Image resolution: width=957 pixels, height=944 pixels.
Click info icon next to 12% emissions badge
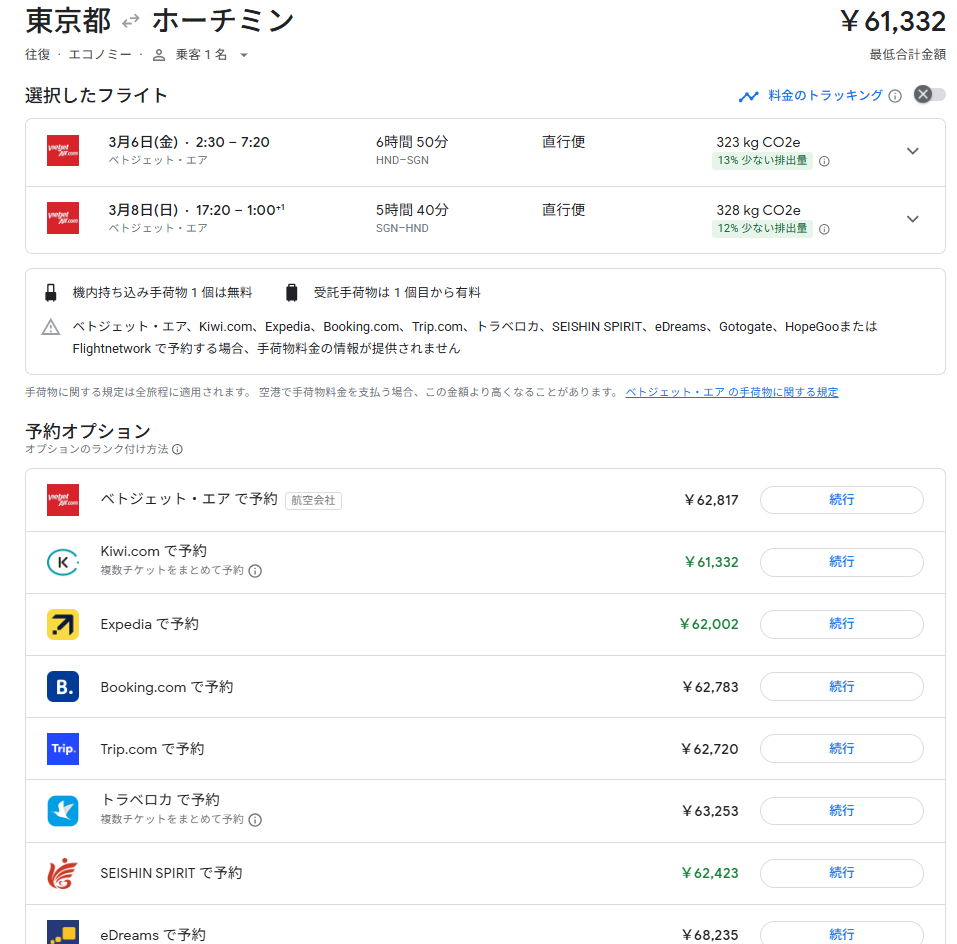824,229
